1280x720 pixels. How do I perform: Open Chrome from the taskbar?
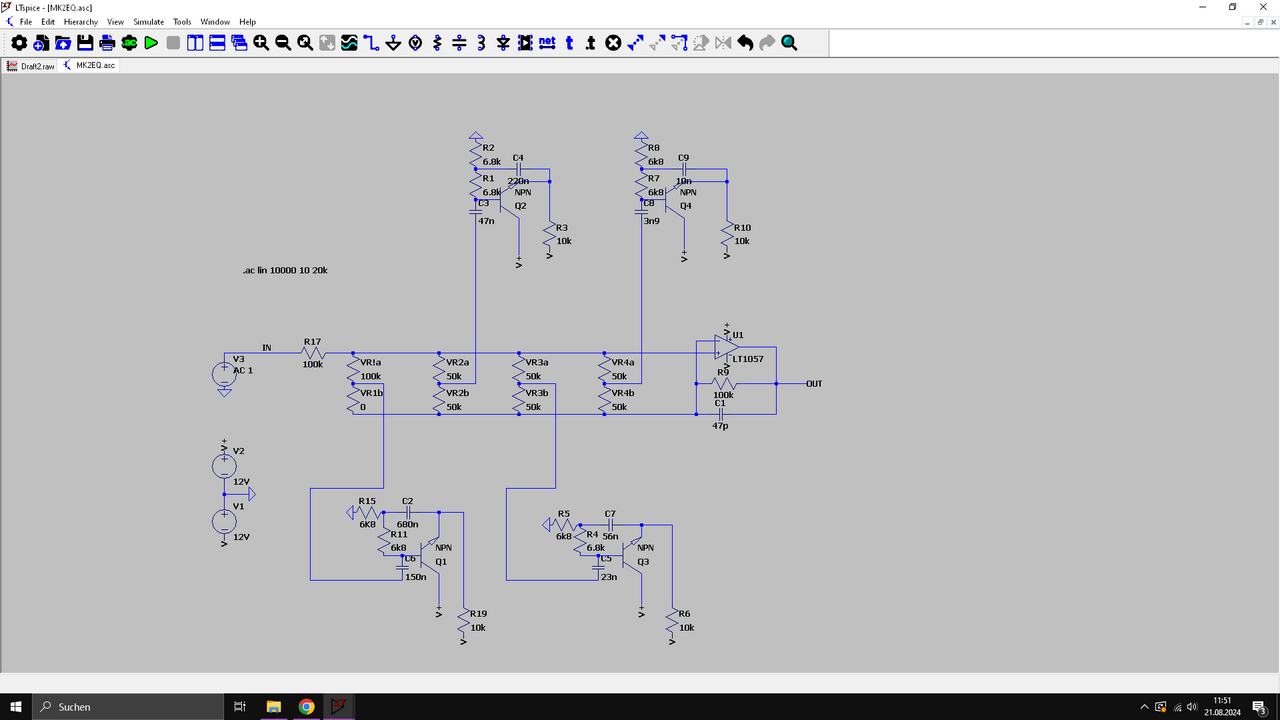(x=306, y=706)
